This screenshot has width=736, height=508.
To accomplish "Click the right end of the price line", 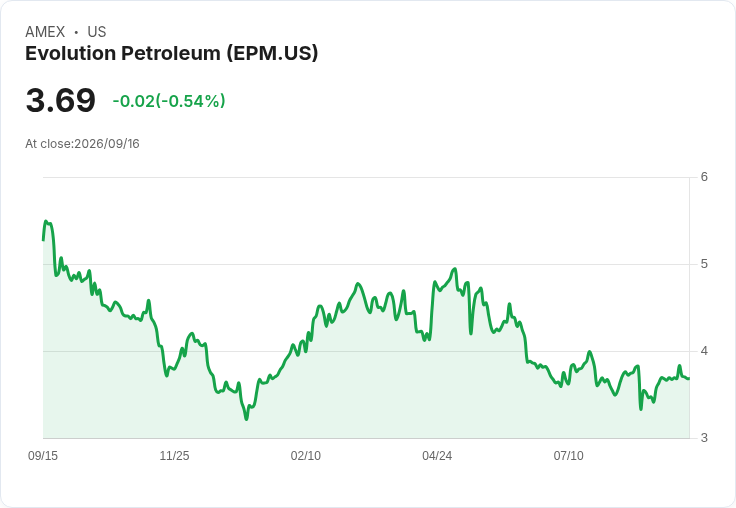I will click(689, 378).
